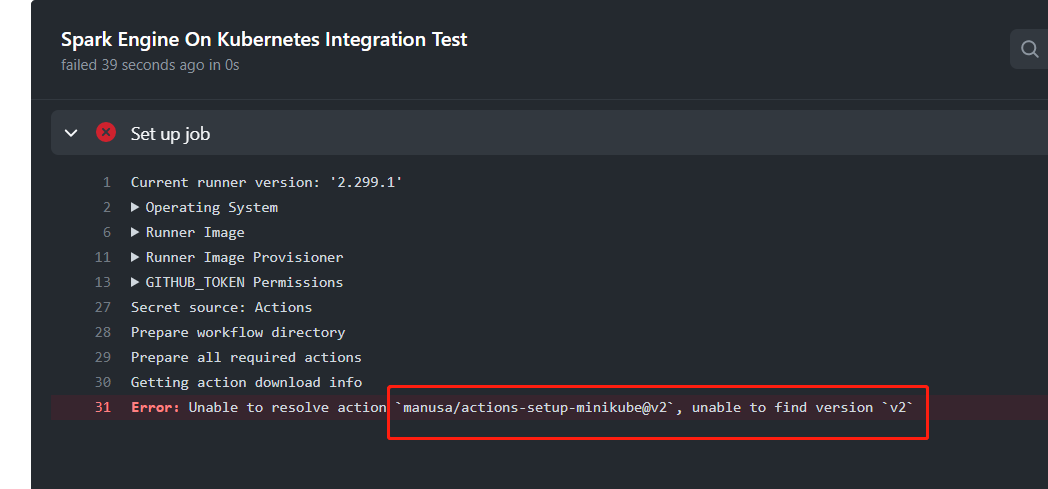Select the 'Prepare all required actions' line
This screenshot has height=489, width=1048.
pyautogui.click(x=246, y=357)
